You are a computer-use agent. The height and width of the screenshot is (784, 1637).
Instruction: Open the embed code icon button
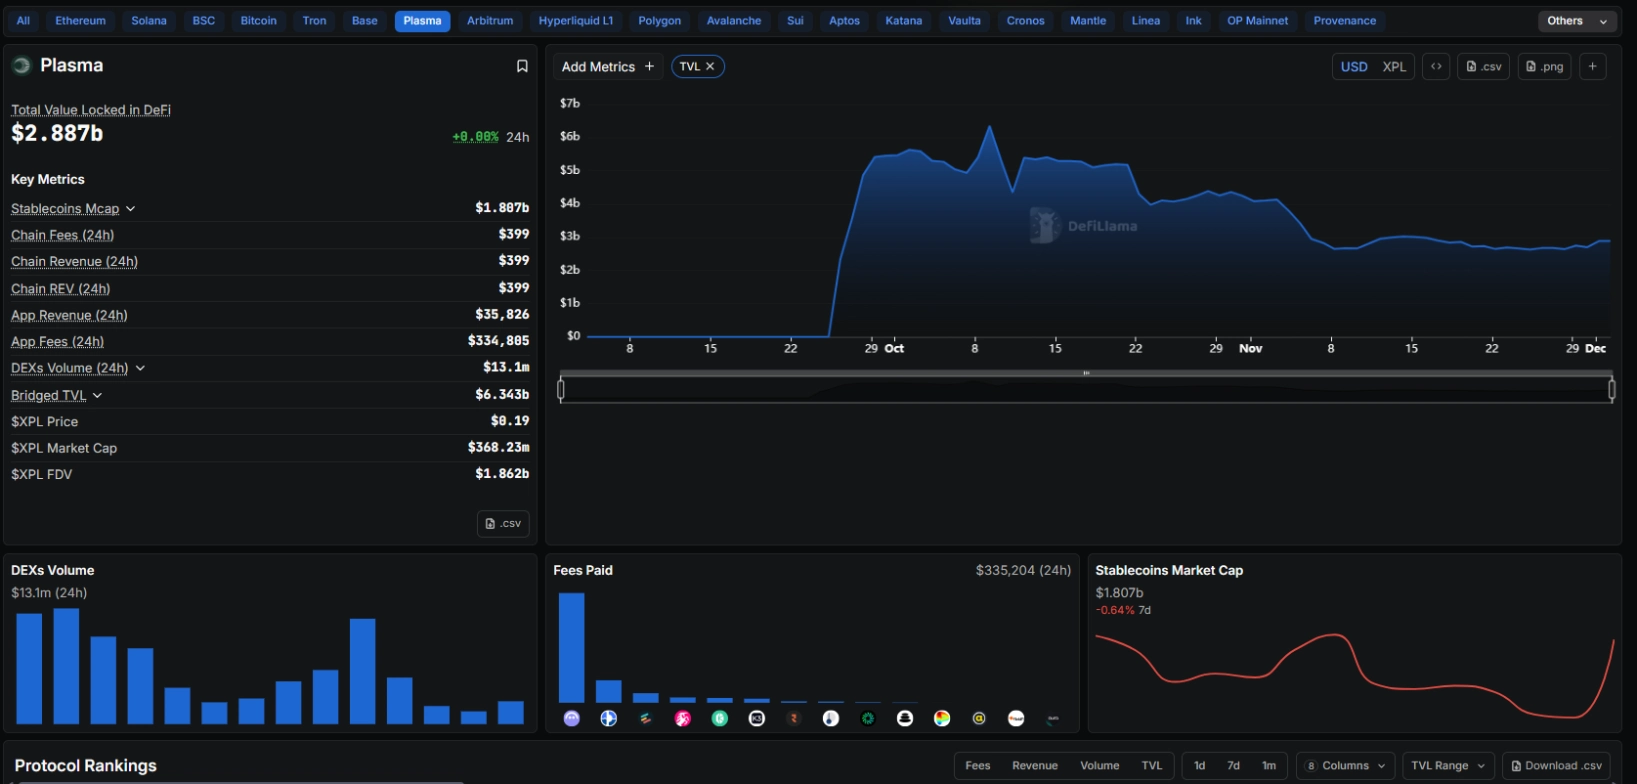click(1436, 67)
